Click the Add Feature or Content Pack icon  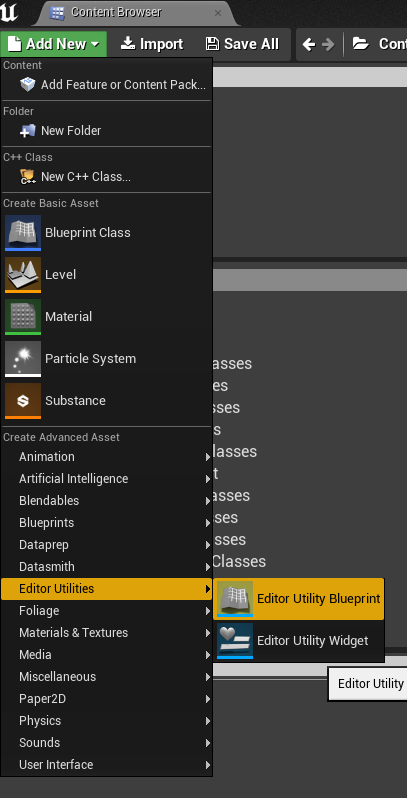coord(27,84)
